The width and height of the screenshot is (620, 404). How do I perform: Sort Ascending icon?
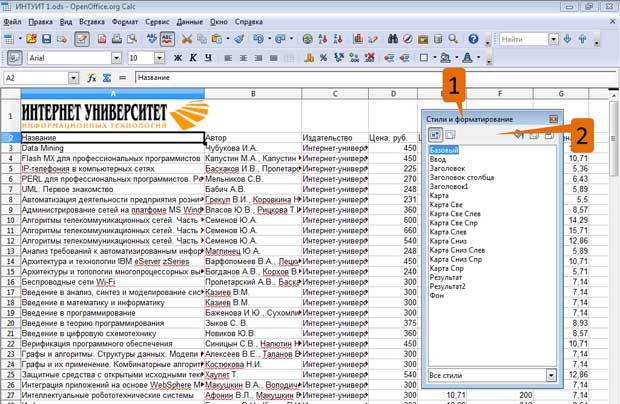pos(323,39)
